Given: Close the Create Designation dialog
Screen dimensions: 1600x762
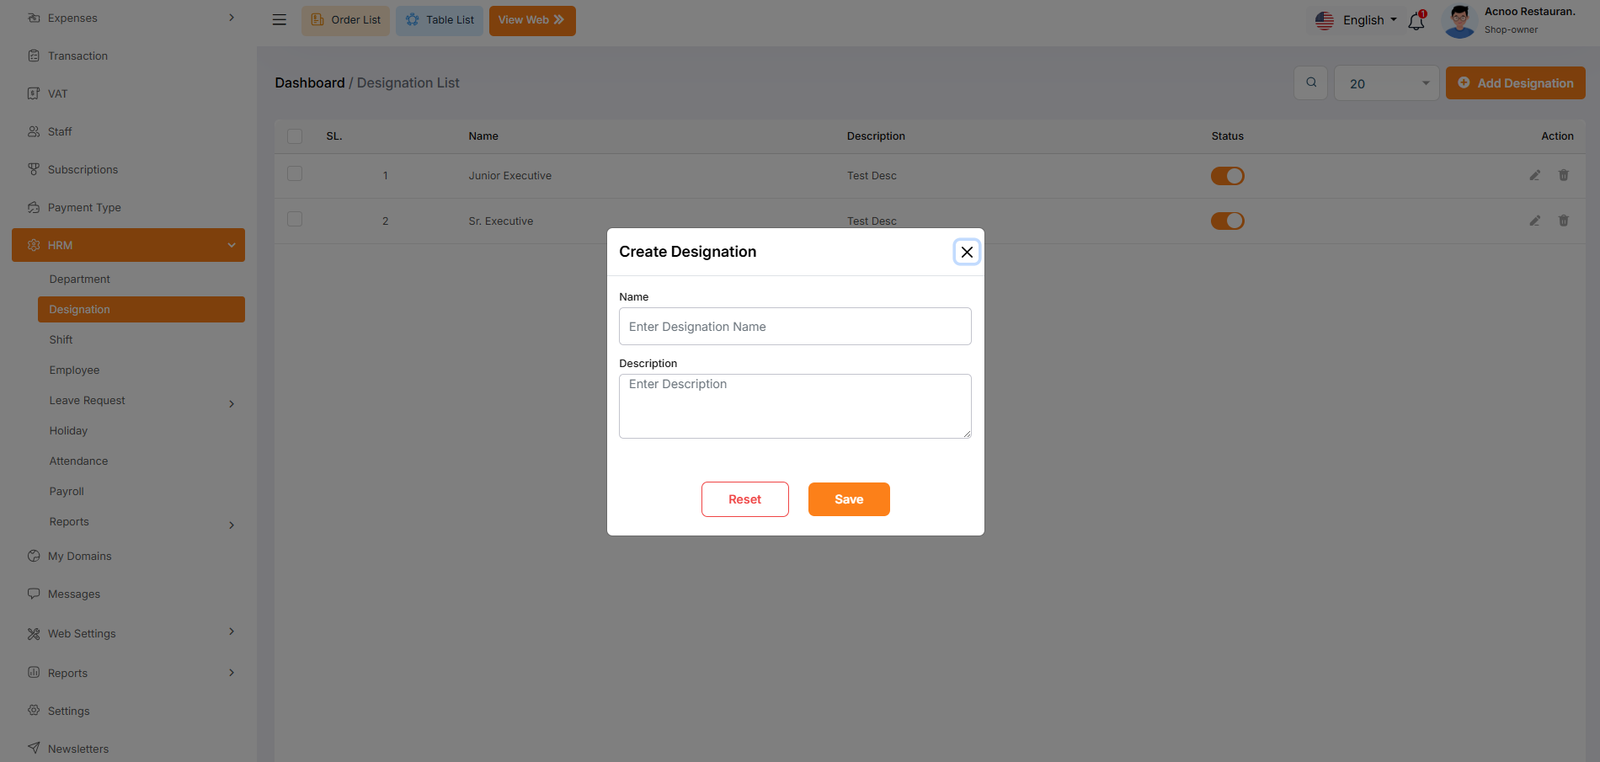Looking at the screenshot, I should (966, 252).
